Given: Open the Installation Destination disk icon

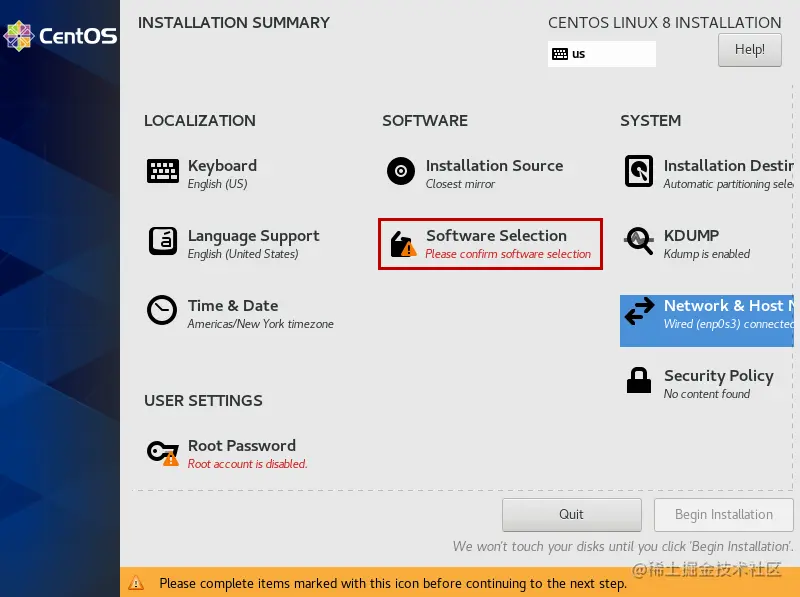Looking at the screenshot, I should click(x=639, y=170).
